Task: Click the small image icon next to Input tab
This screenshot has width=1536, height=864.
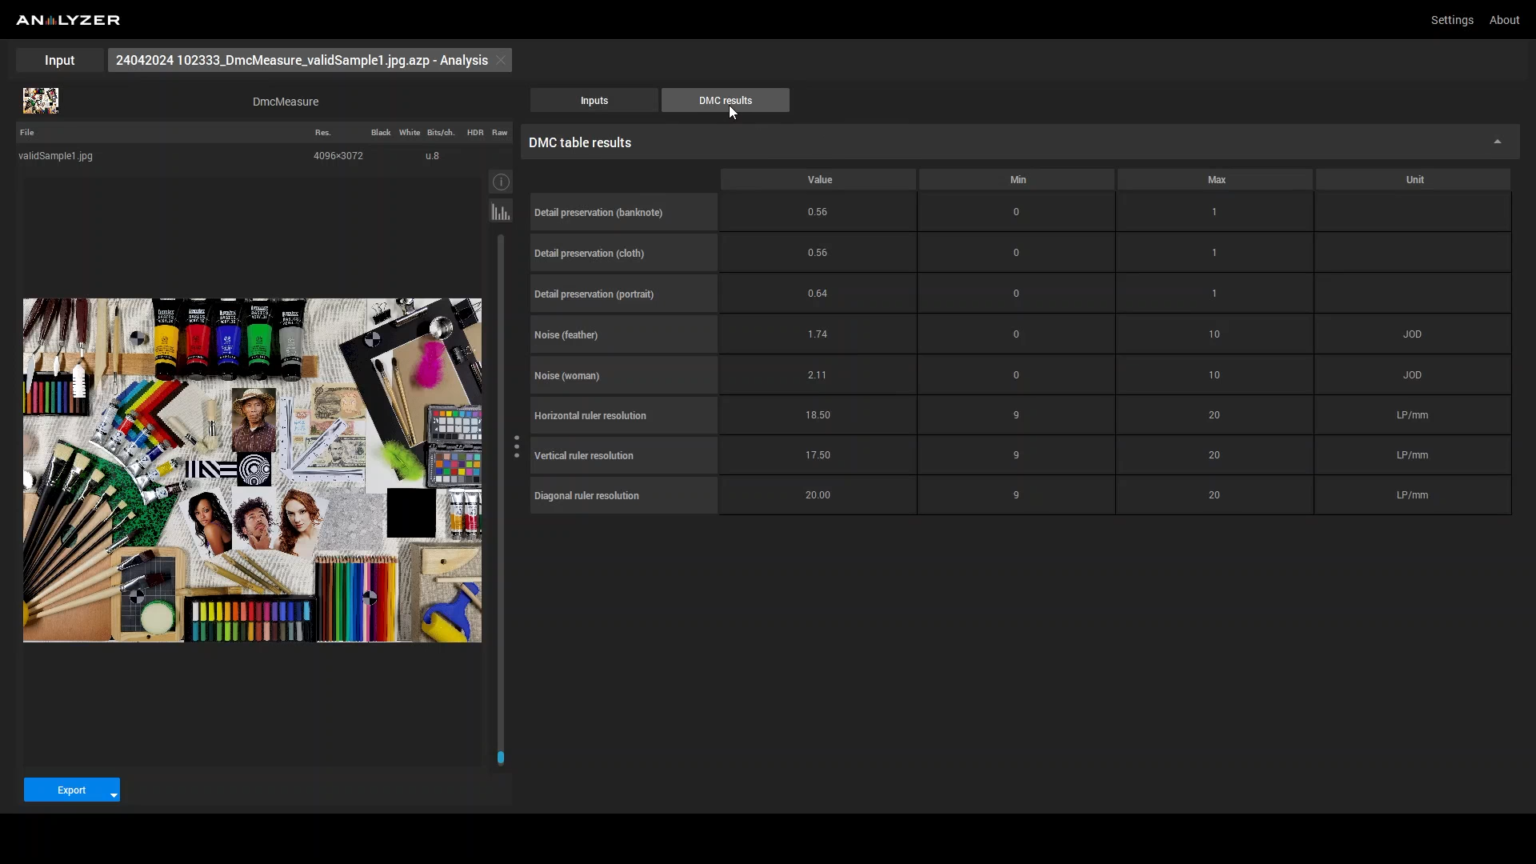Action: pos(40,100)
